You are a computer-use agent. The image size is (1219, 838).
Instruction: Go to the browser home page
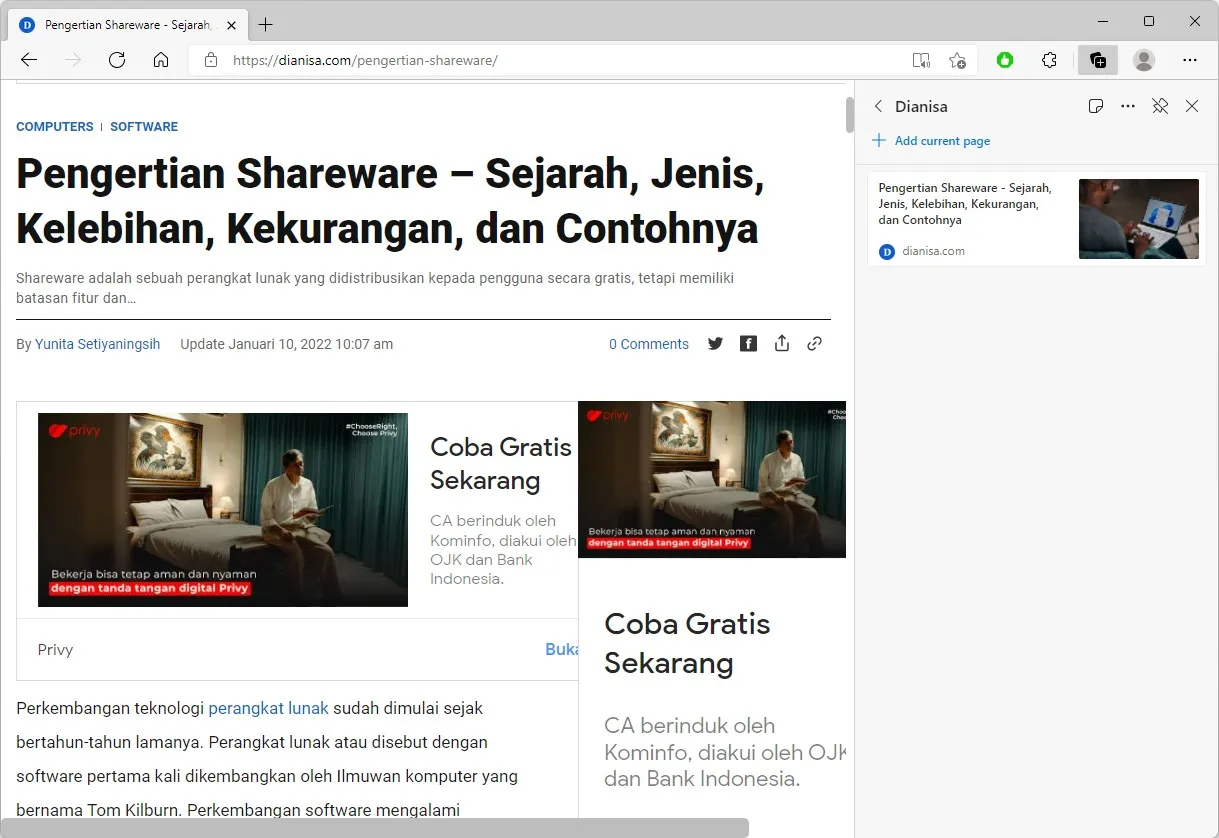[161, 60]
